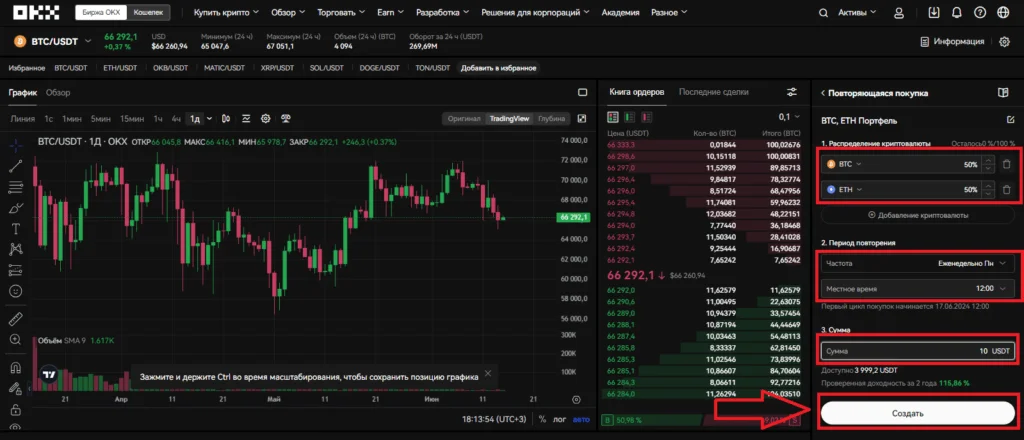
Task: Select the forecast/measure positions tool
Action: click(16, 270)
